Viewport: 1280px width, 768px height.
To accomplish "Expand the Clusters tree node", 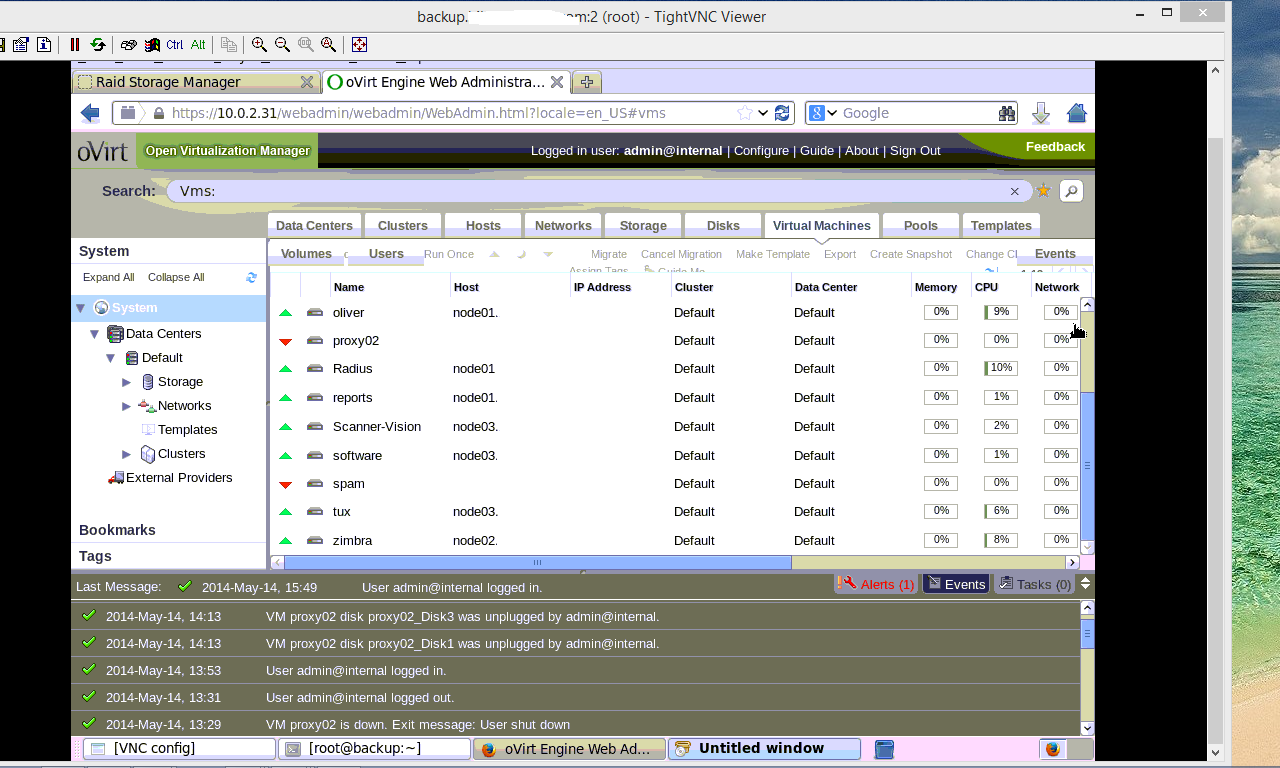I will [127, 454].
